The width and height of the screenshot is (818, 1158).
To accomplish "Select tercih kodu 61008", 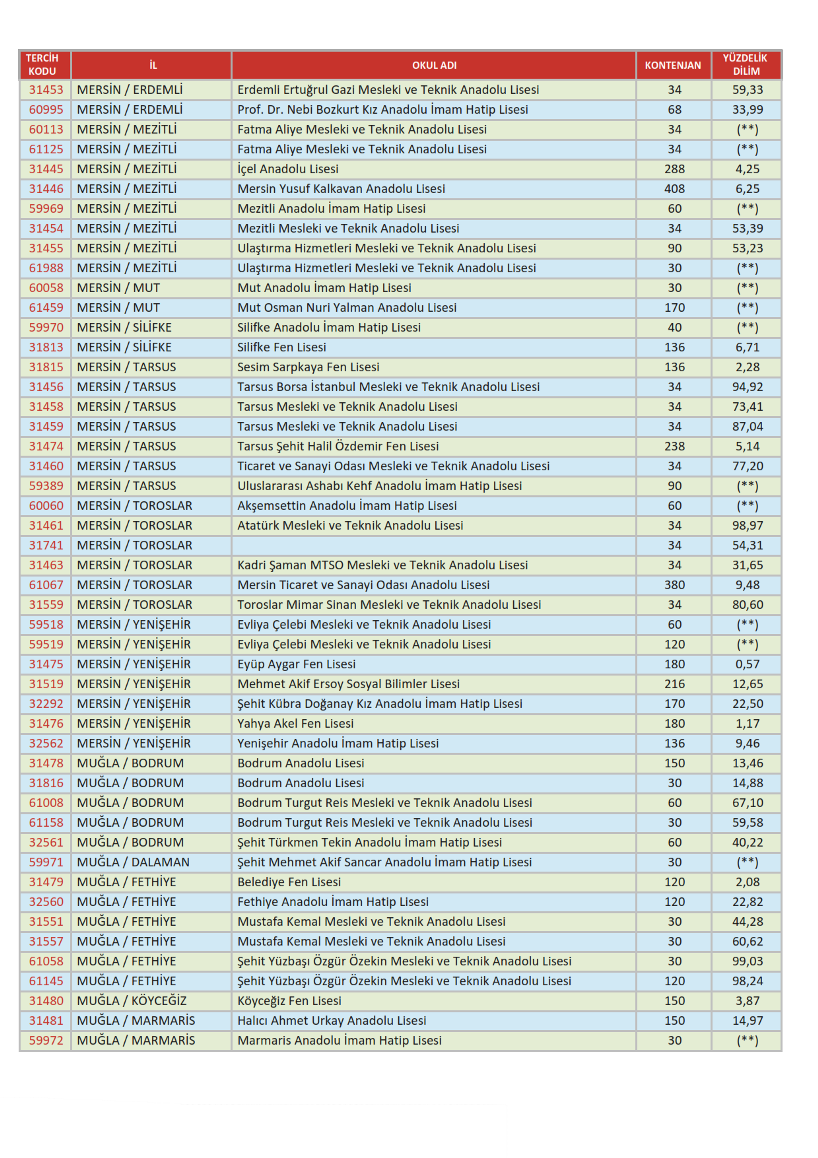I will (47, 803).
